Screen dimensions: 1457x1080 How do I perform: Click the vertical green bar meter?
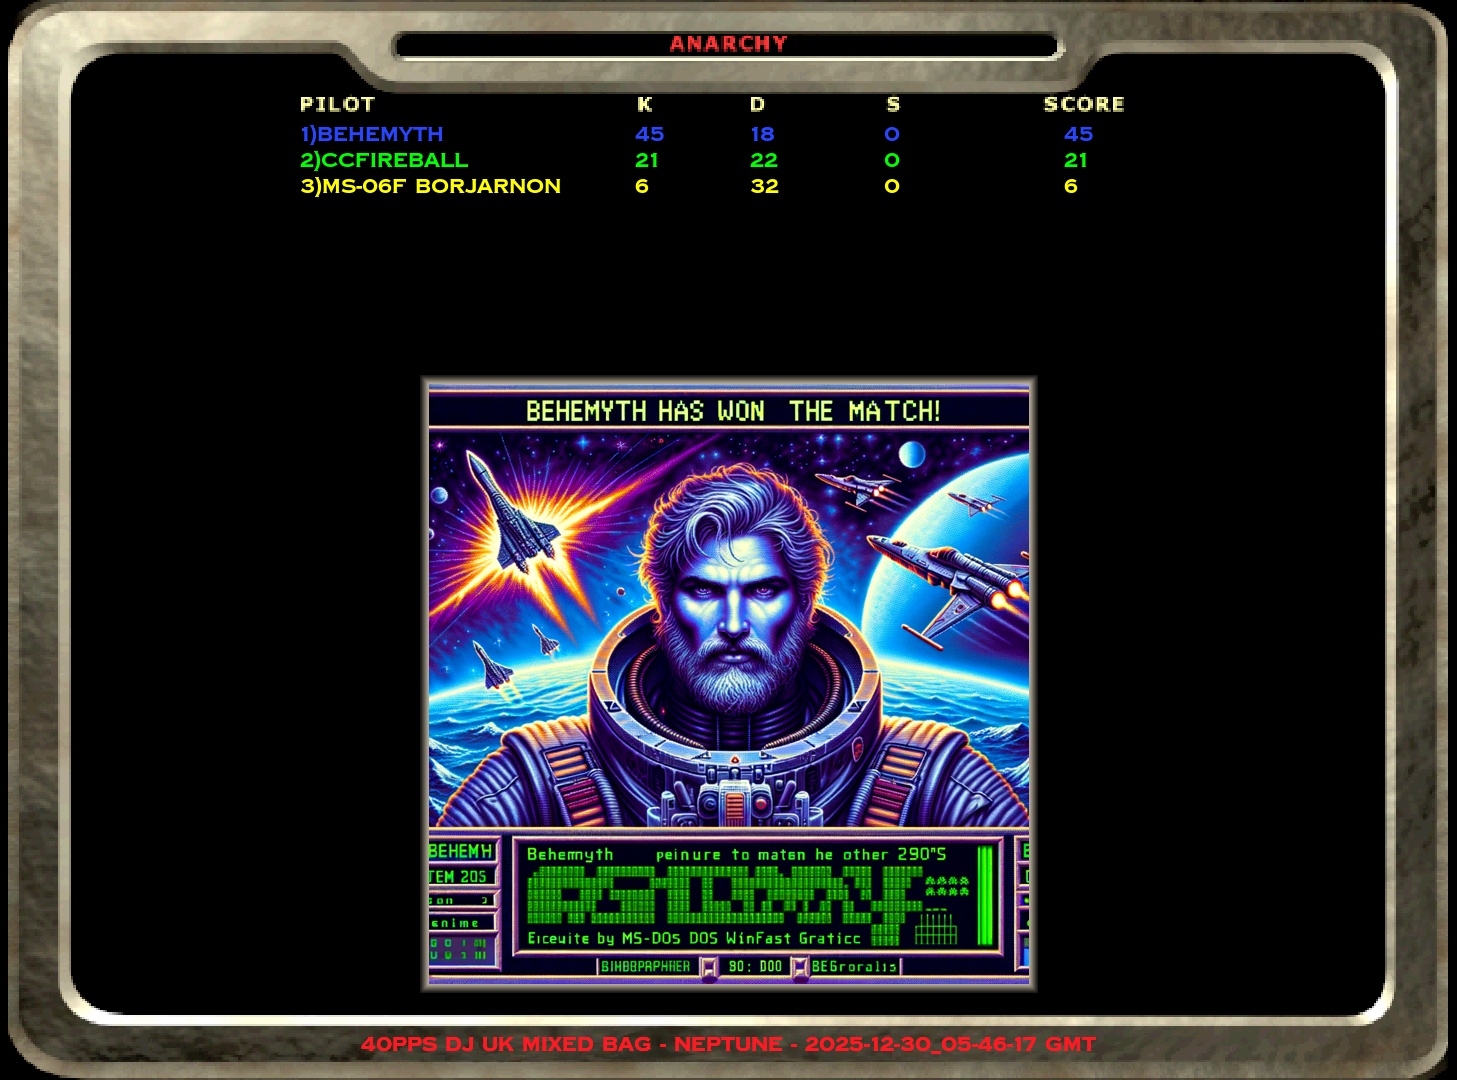point(985,895)
